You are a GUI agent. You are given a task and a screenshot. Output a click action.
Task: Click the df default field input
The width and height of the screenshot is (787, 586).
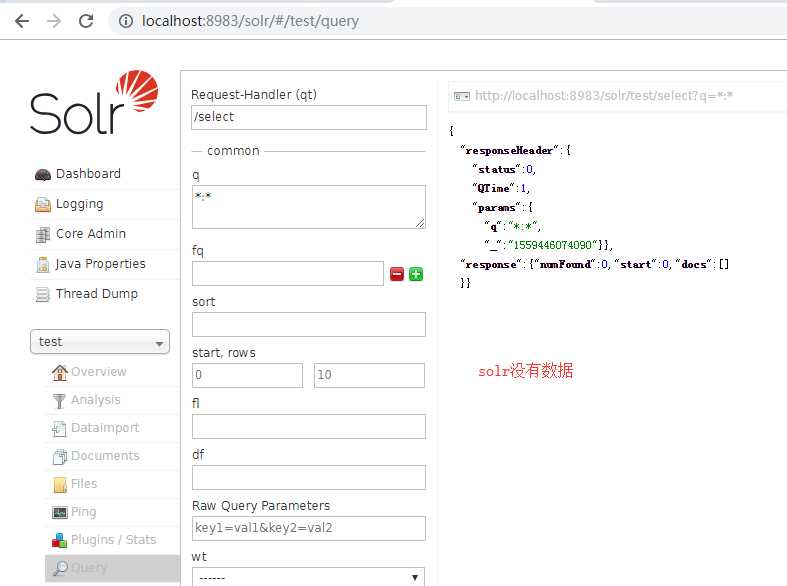click(x=309, y=478)
